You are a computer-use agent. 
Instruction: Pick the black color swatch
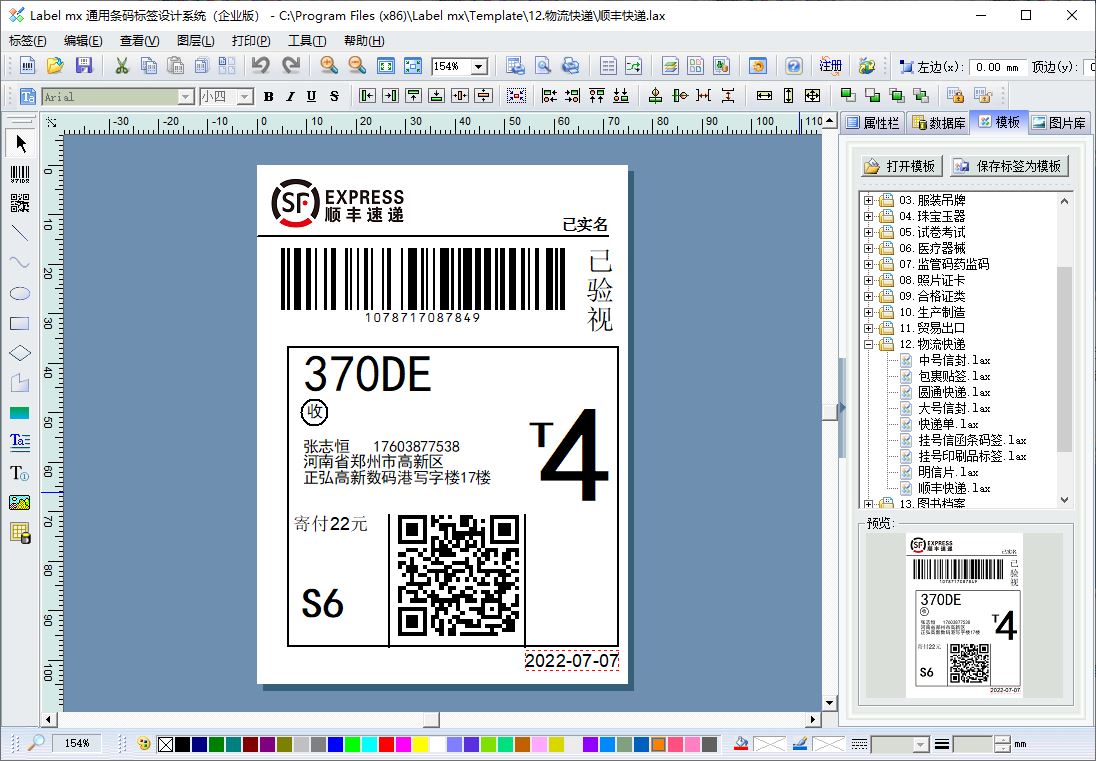[x=182, y=744]
